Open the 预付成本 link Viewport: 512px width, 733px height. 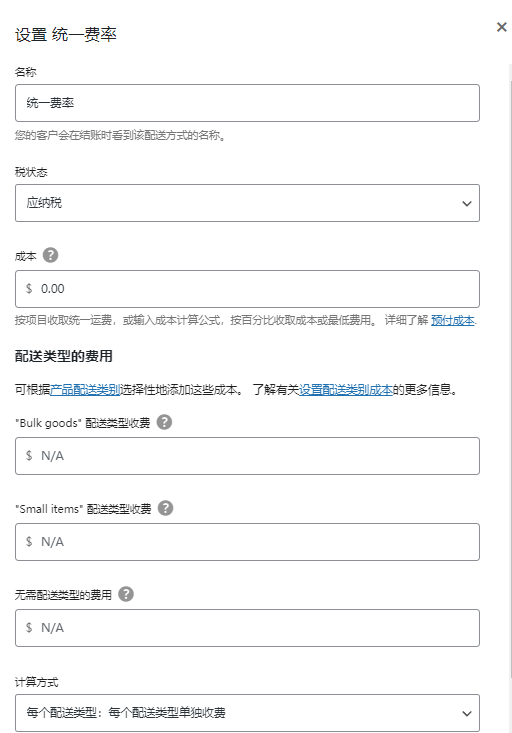click(453, 320)
